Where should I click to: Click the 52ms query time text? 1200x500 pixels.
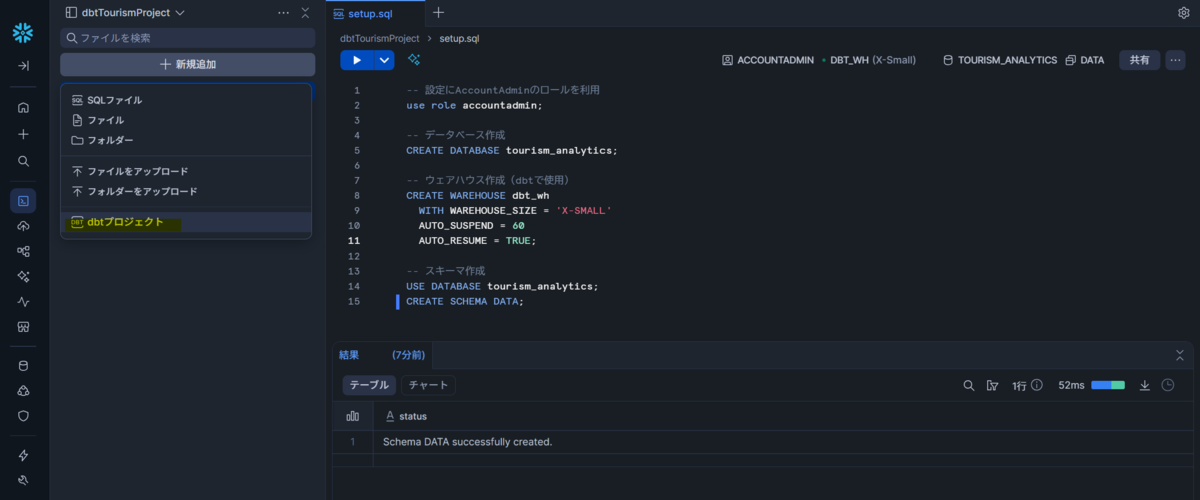[1072, 385]
